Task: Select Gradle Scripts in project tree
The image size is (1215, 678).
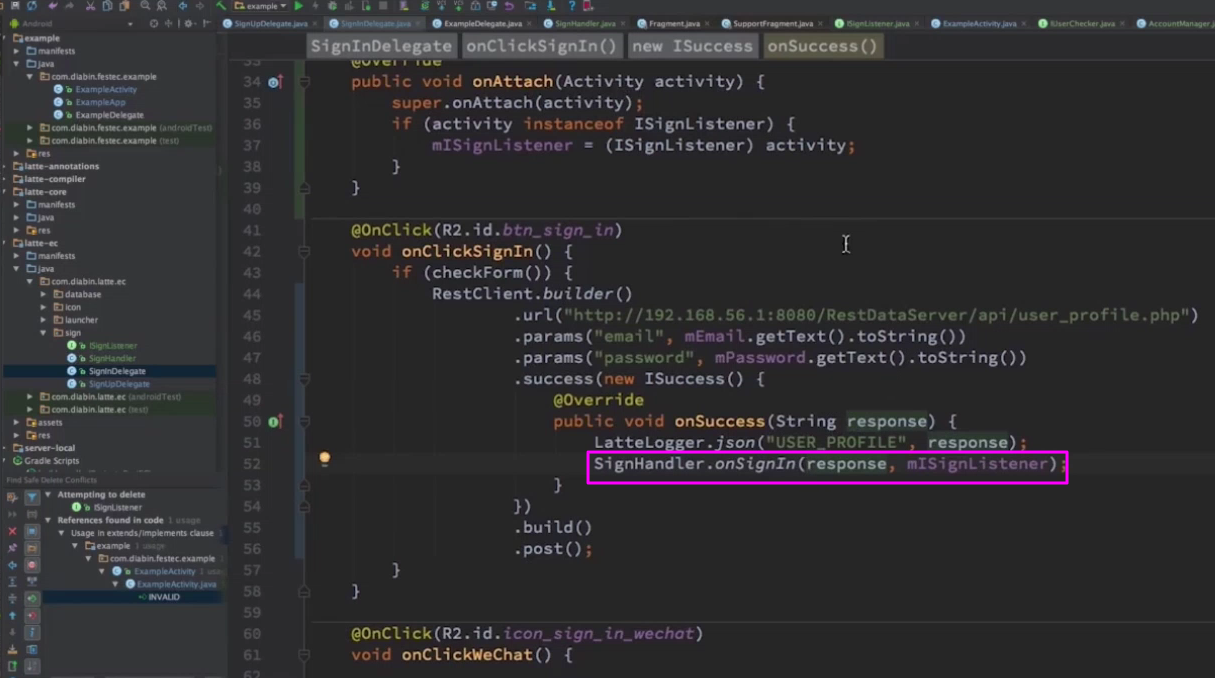Action: 52,461
